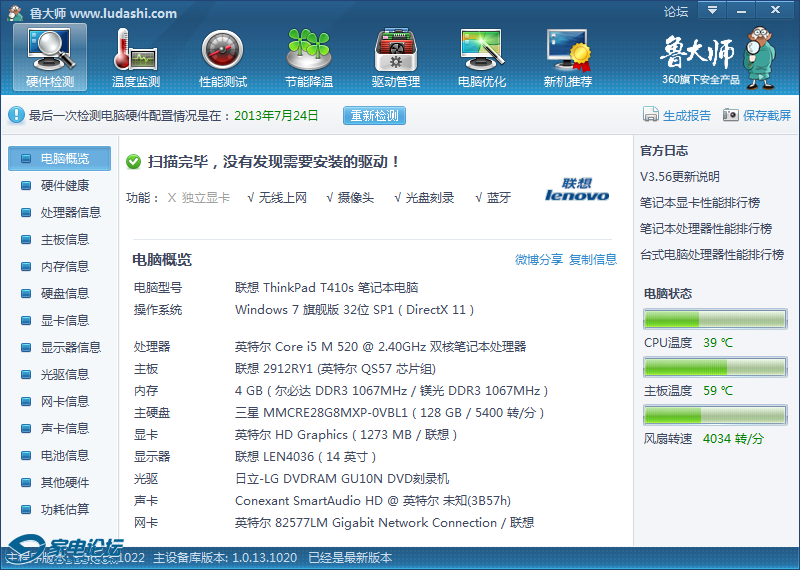Click 已经是最新版本 in the status bar
Viewport: 800px width, 570px height.
[350, 557]
